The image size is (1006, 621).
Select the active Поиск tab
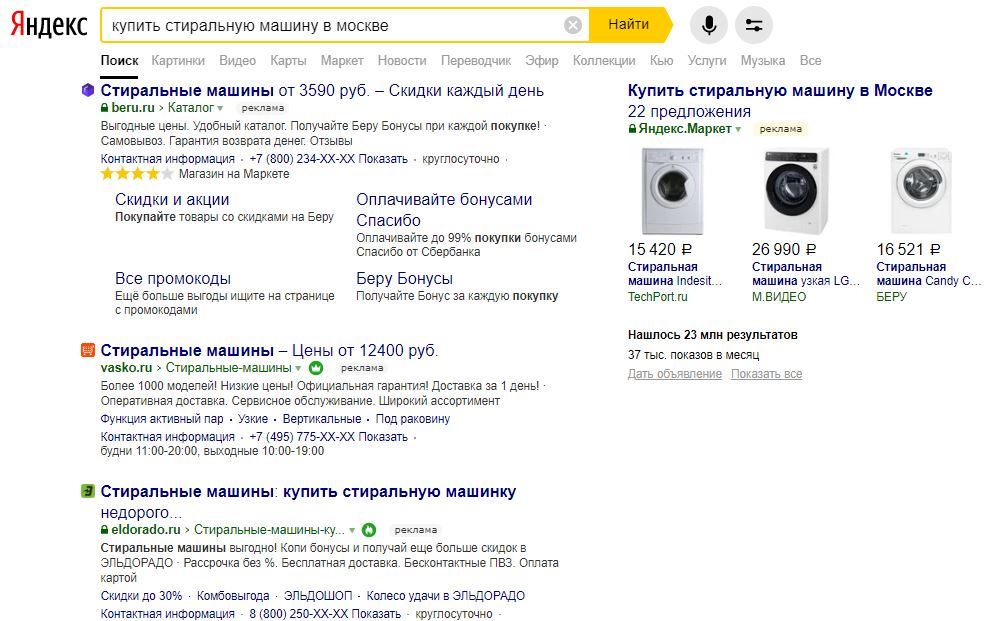coord(119,60)
